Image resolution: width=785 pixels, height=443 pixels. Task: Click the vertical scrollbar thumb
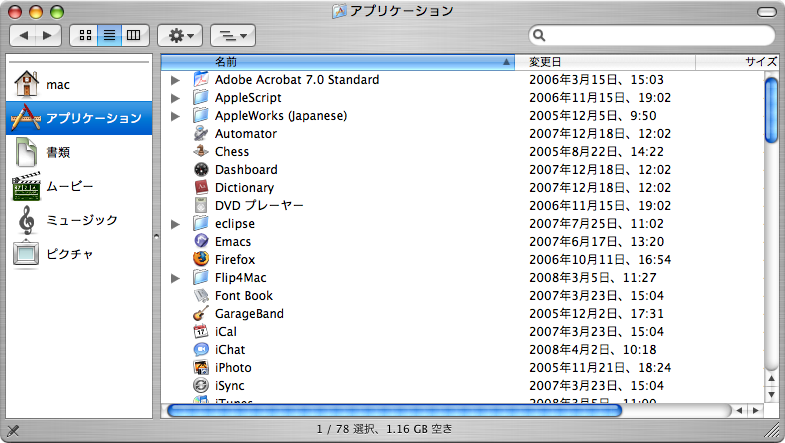click(x=771, y=110)
